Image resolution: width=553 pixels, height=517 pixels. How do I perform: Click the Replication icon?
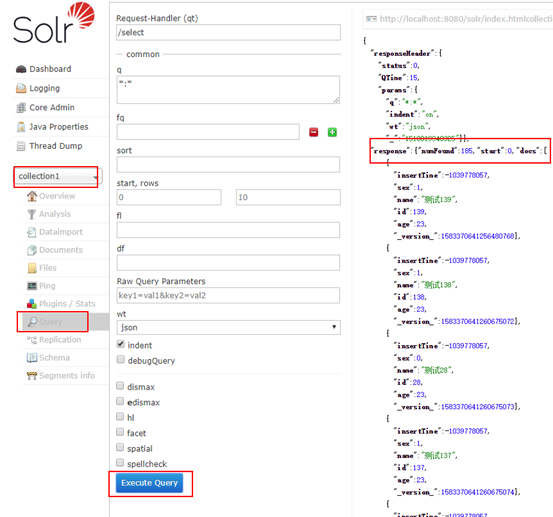point(32,340)
